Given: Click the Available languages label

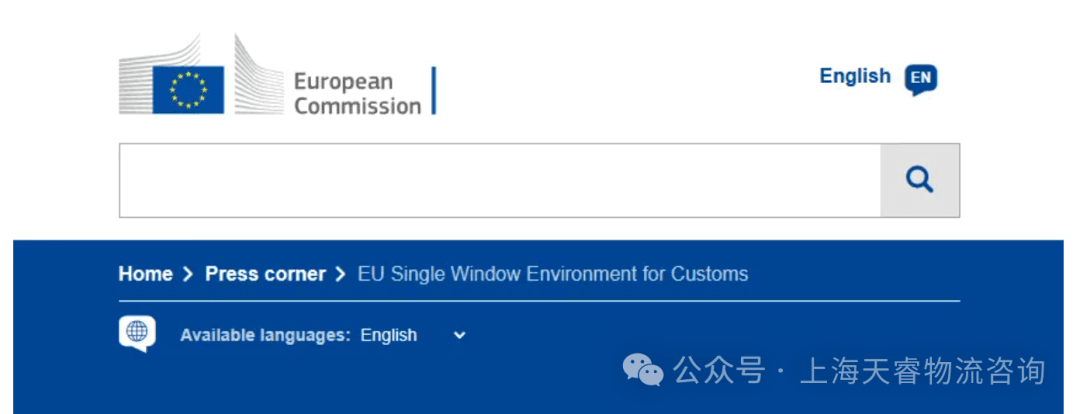Looking at the screenshot, I should (x=265, y=335).
